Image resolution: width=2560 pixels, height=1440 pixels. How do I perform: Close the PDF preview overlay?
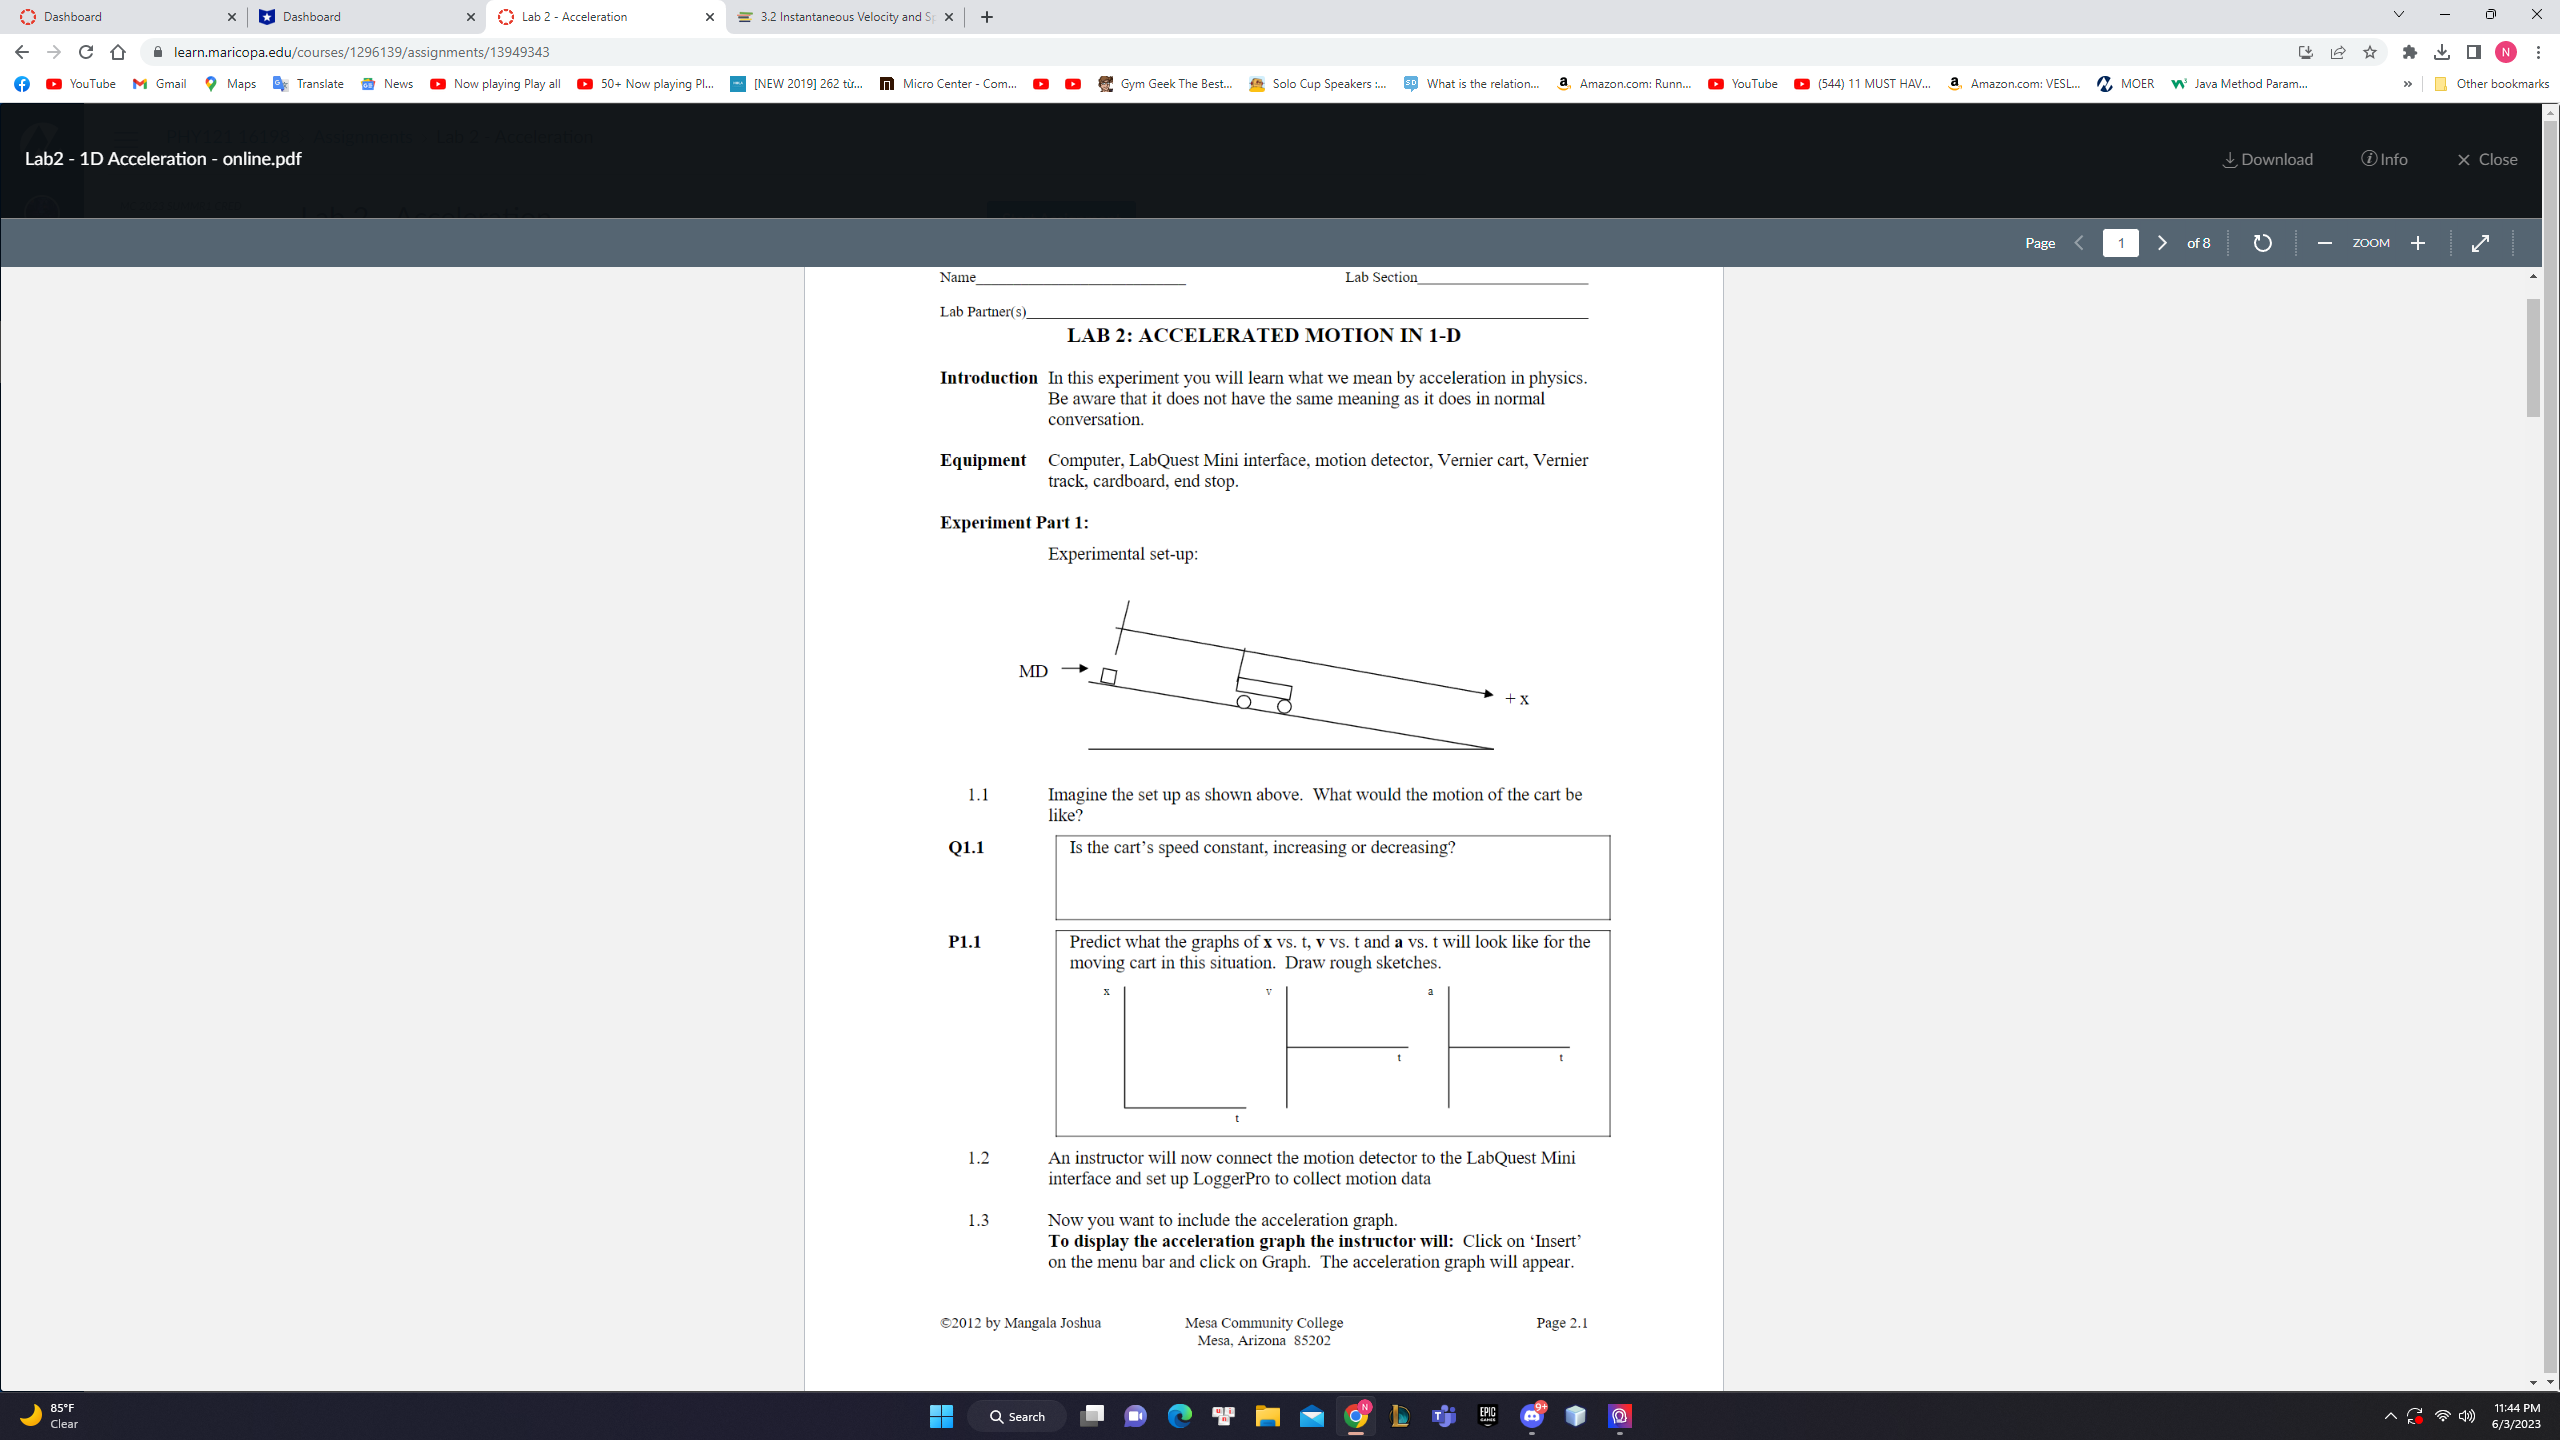point(2487,159)
